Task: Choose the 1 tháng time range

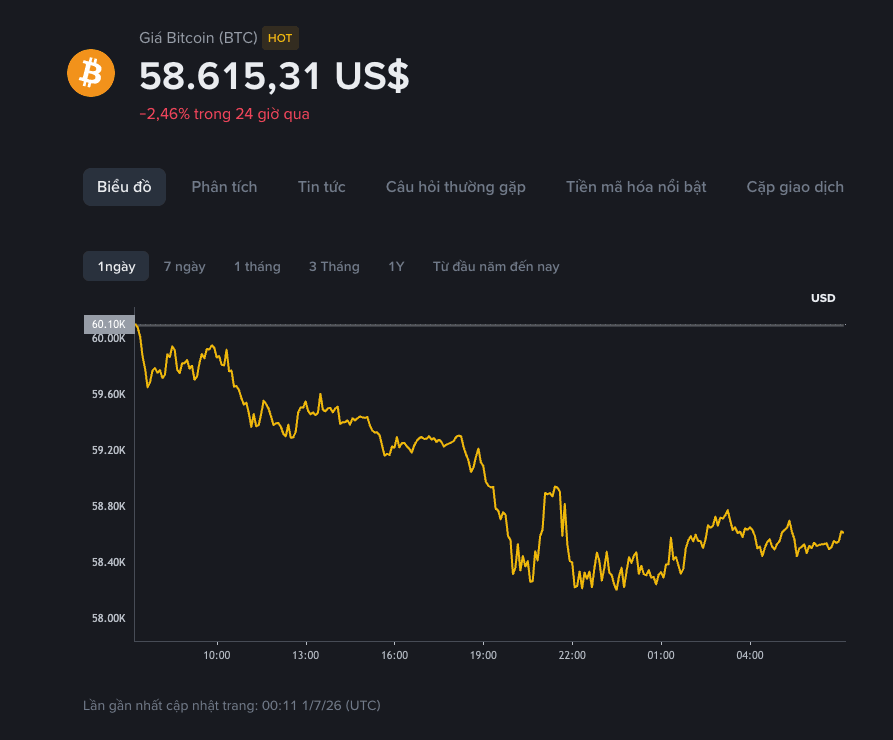Action: [257, 266]
